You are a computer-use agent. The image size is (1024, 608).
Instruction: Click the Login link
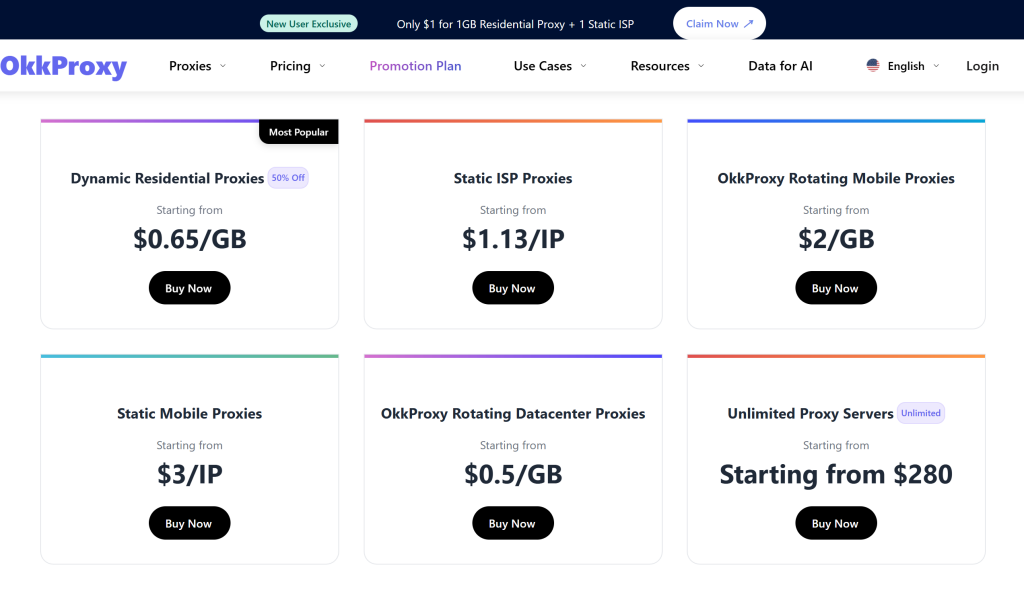(982, 66)
